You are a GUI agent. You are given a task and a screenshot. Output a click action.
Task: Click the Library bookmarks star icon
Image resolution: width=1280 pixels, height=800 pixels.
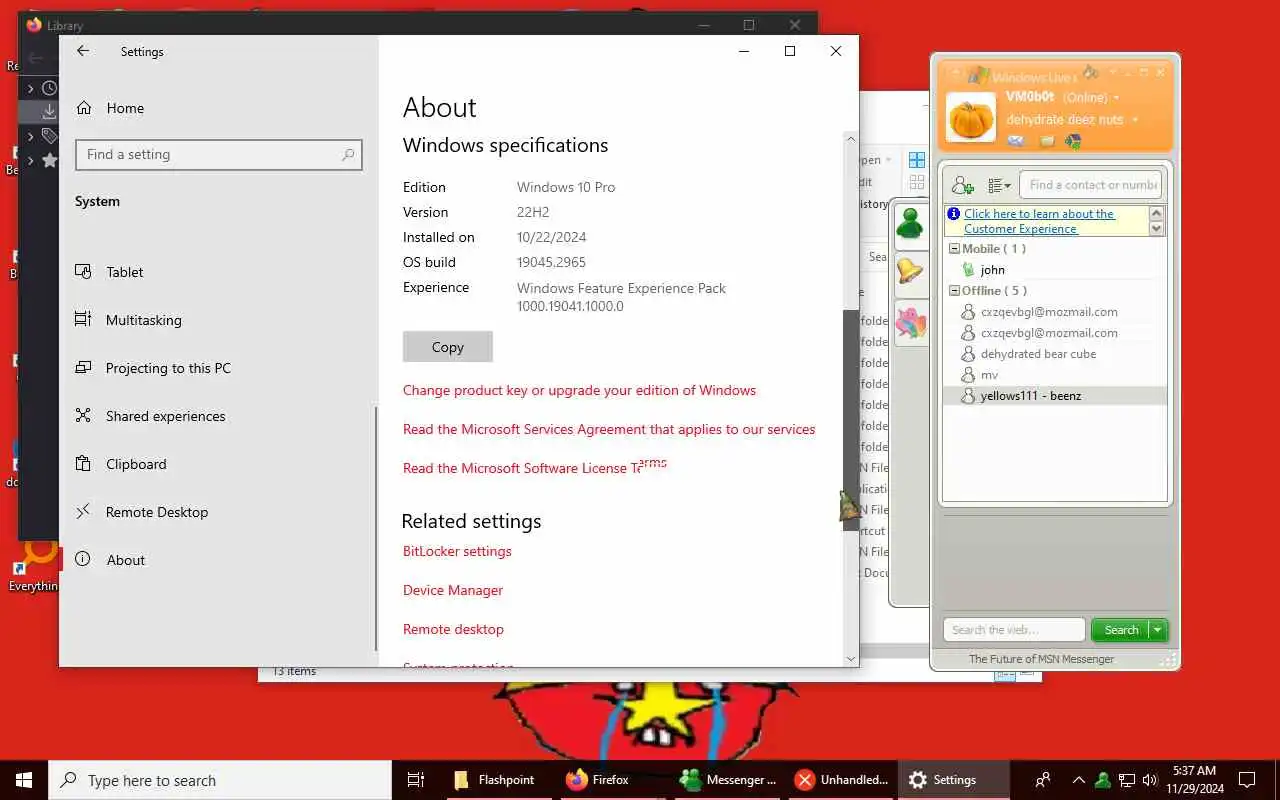coord(49,160)
